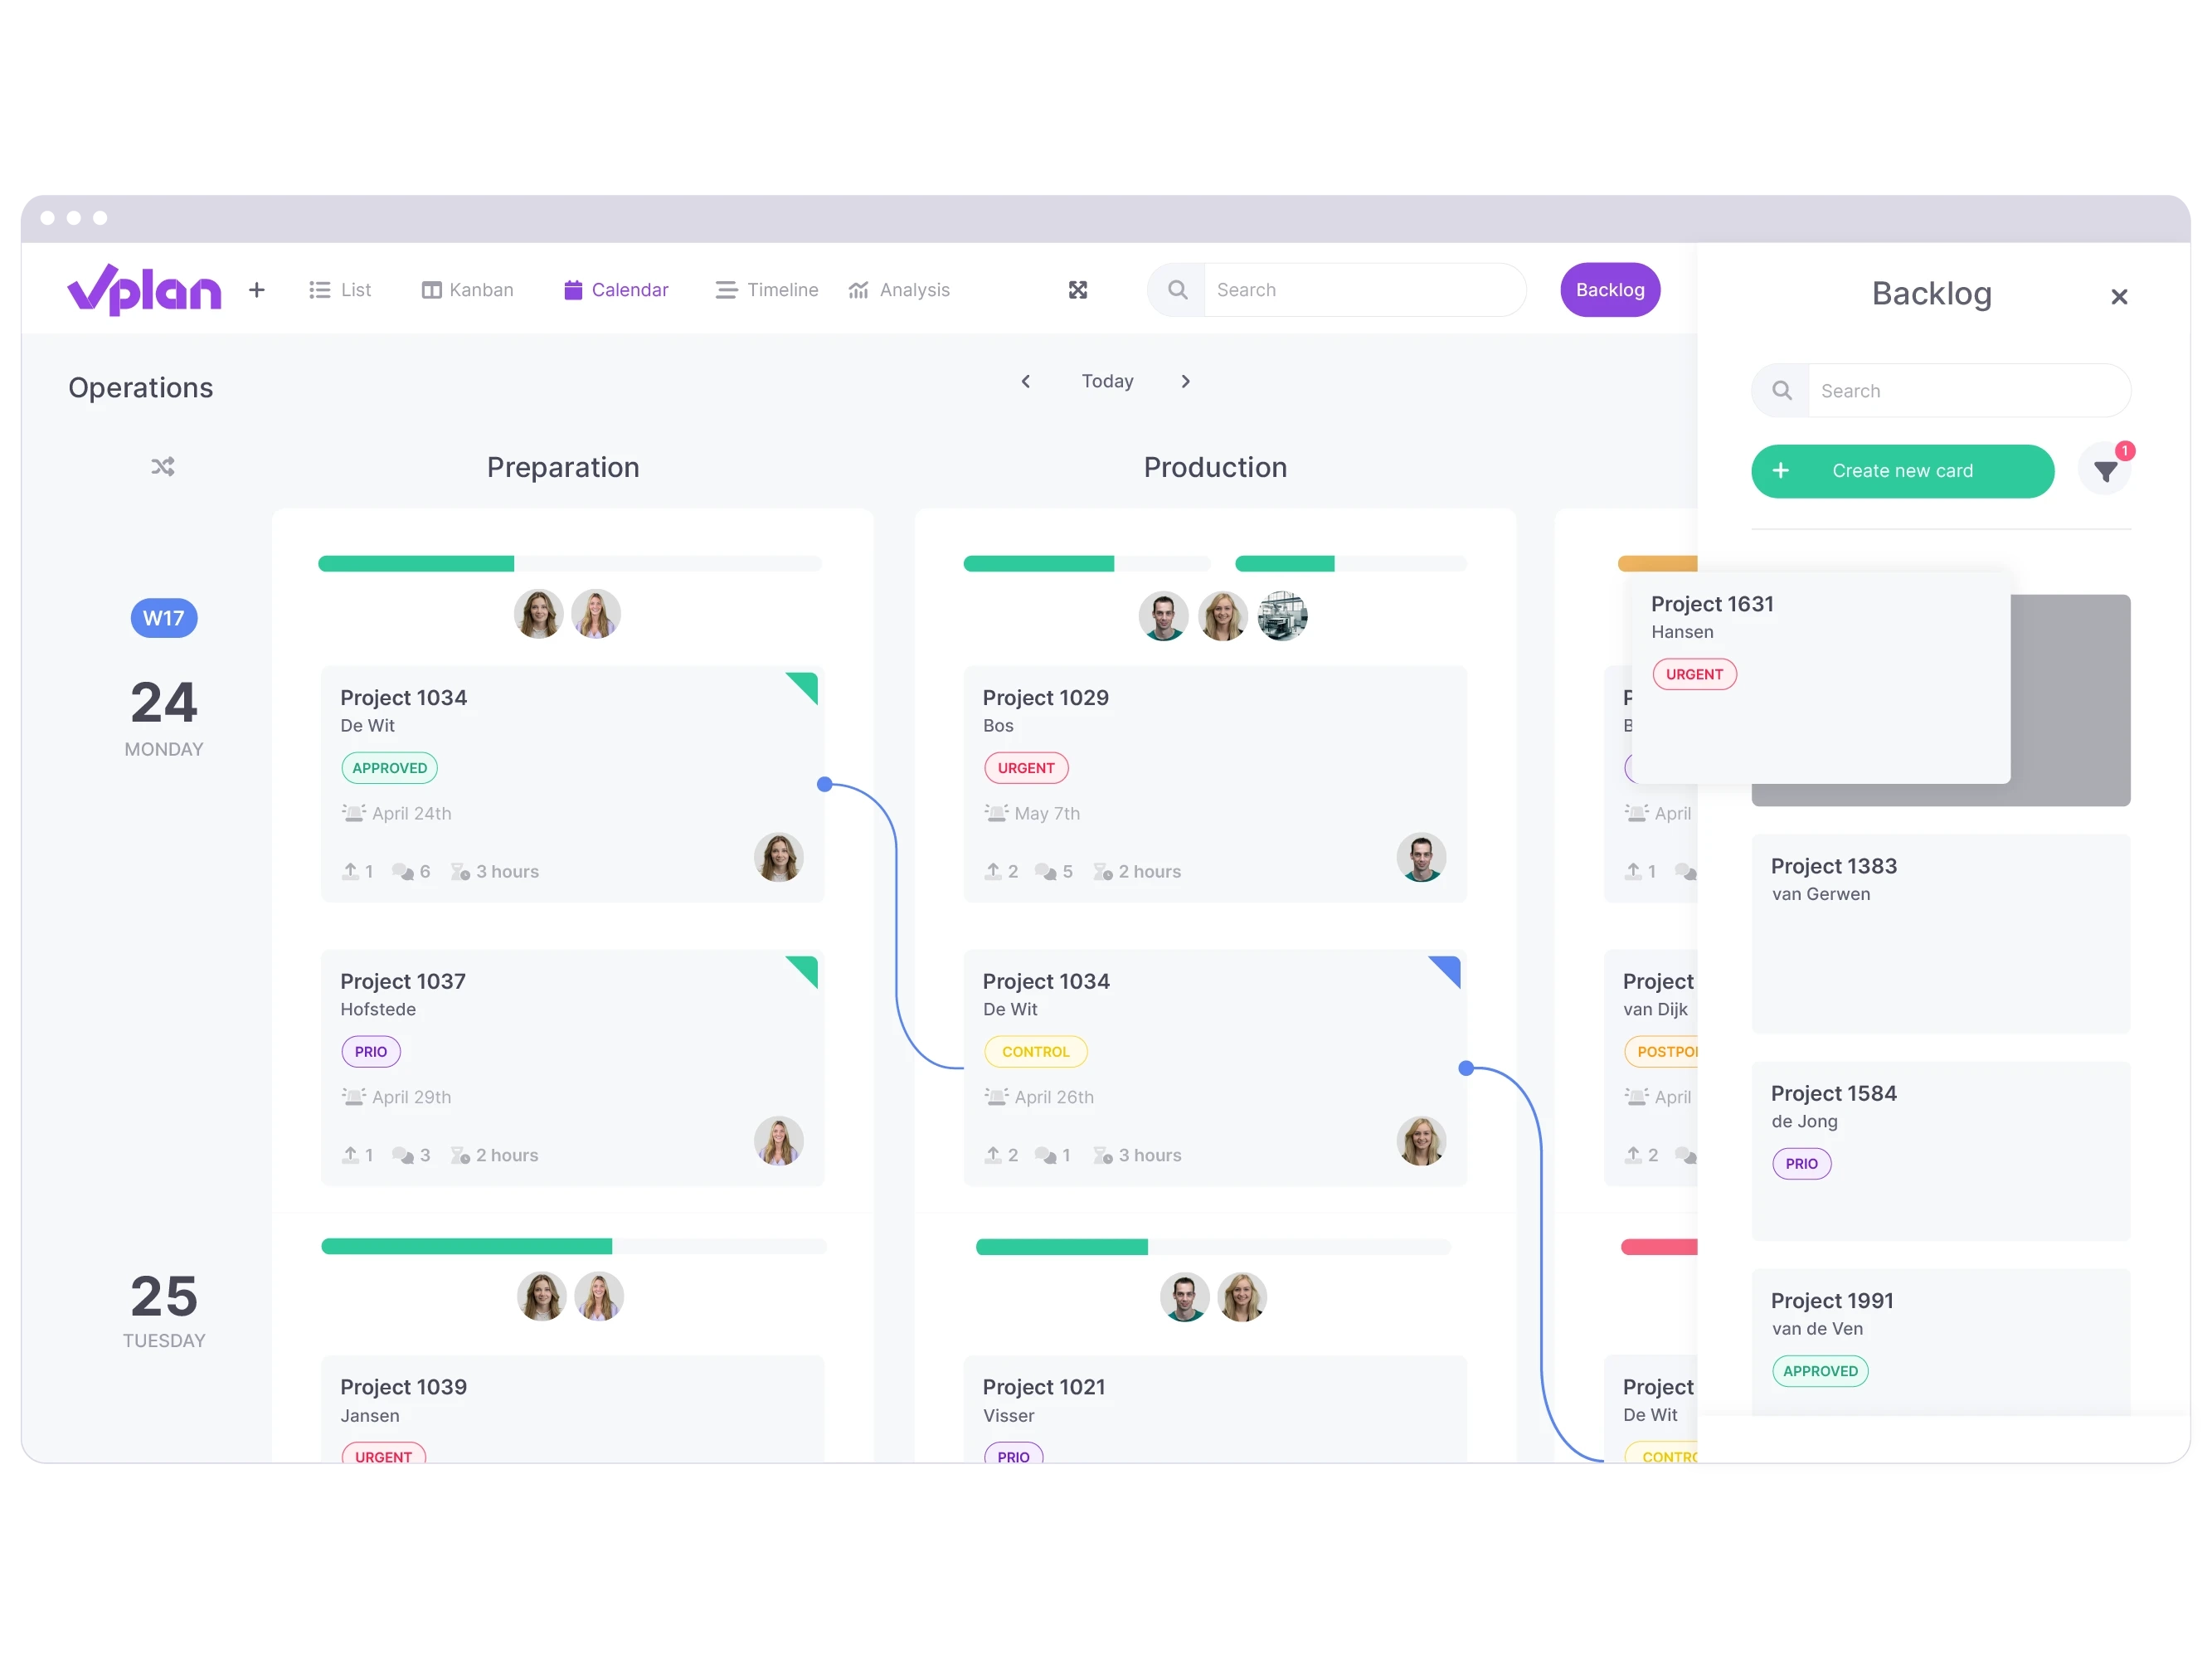Click the back navigation arrow
Viewport: 2212px width, 1659px height.
click(x=1026, y=382)
